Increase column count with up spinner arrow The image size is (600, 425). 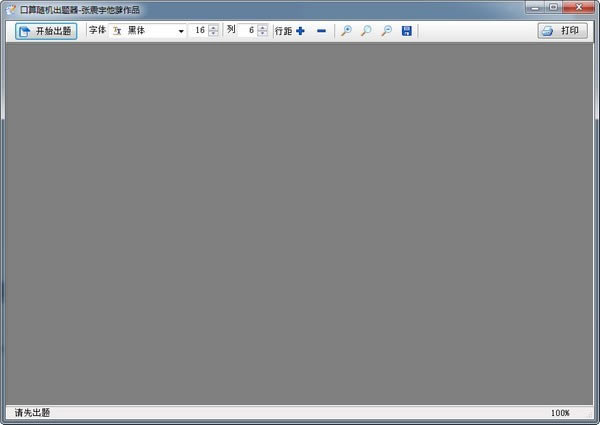(x=262, y=27)
